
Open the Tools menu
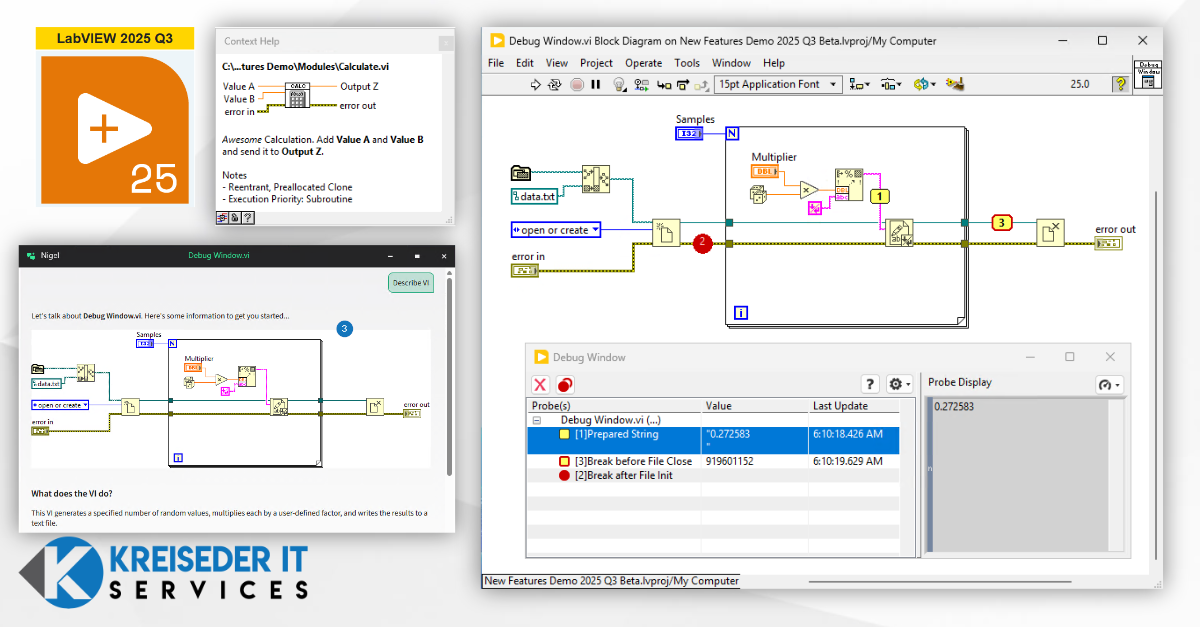(687, 63)
